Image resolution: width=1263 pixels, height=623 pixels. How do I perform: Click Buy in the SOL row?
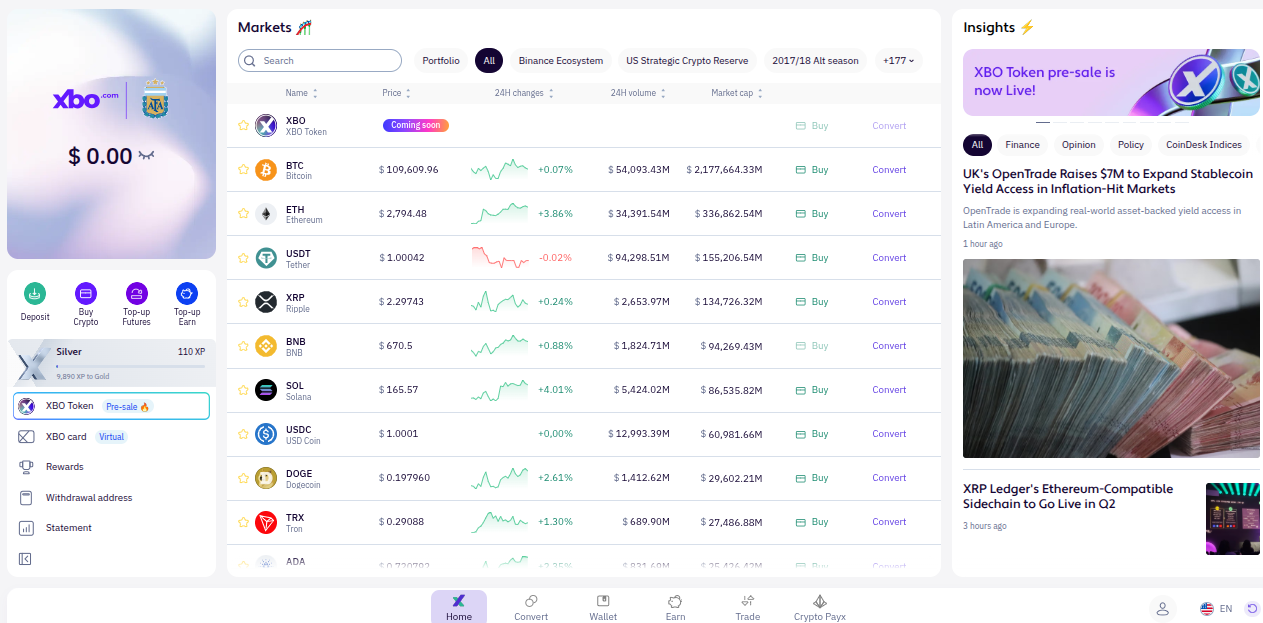[812, 390]
